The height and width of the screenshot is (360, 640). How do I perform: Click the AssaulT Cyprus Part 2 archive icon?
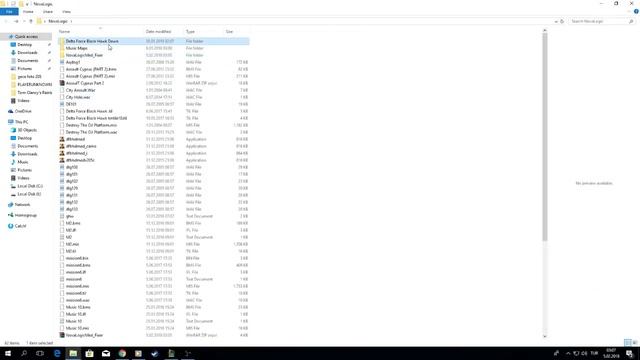pyautogui.click(x=62, y=83)
